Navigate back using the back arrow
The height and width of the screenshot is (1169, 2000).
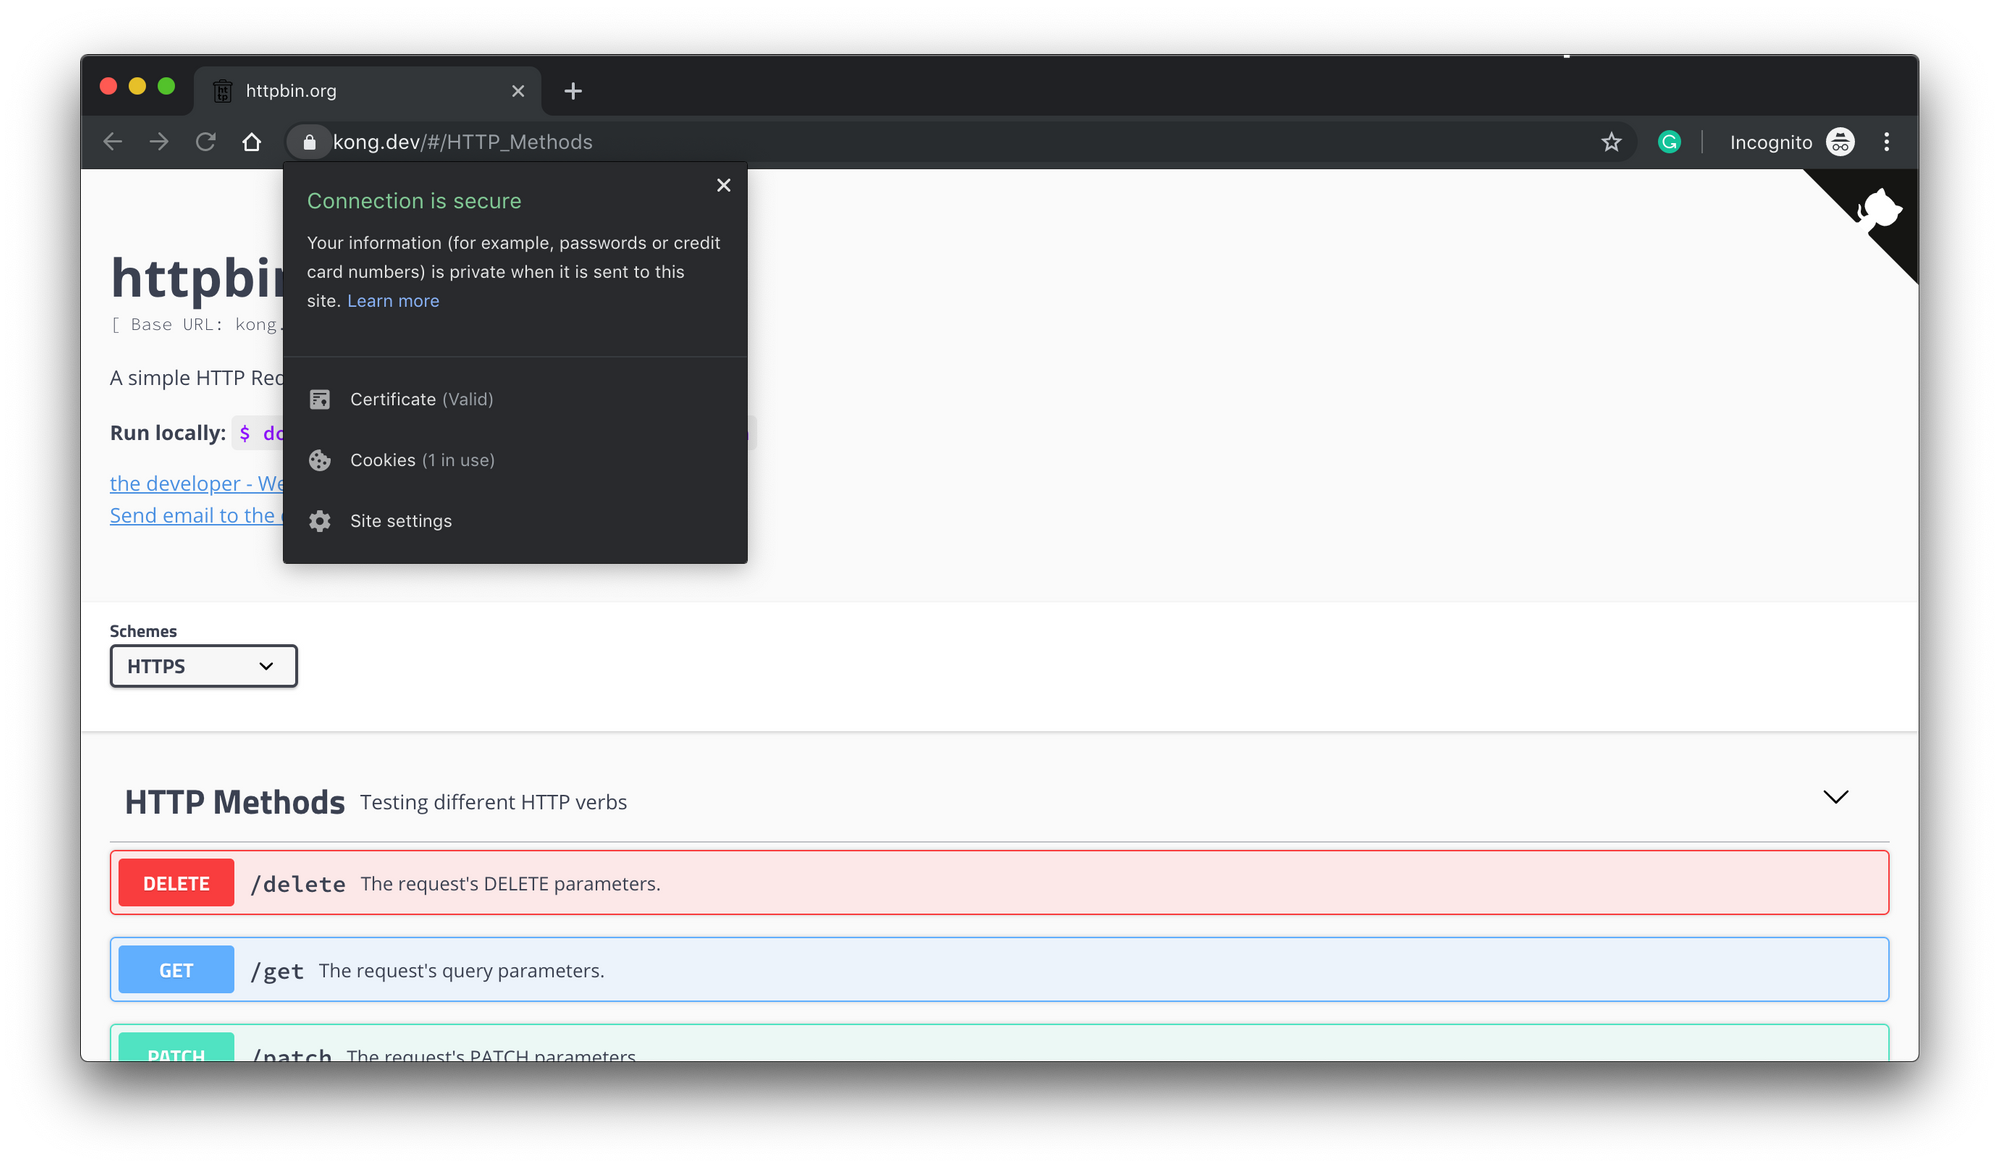pos(112,141)
